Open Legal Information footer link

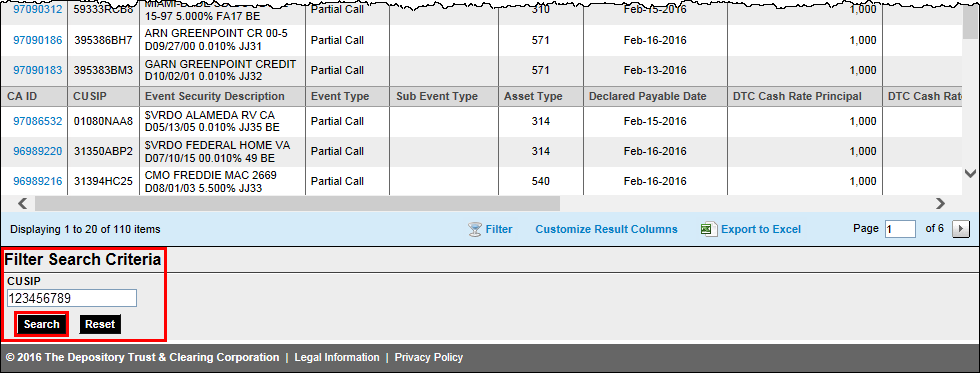[x=337, y=357]
